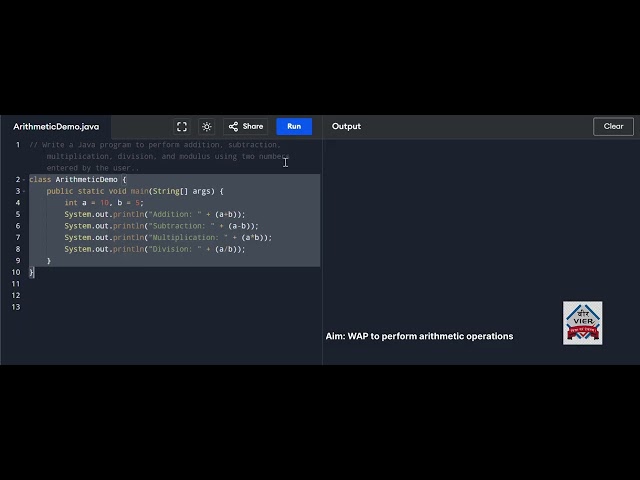The image size is (640, 480).
Task: Click the int a = 10 declaration line
Action: pos(104,203)
